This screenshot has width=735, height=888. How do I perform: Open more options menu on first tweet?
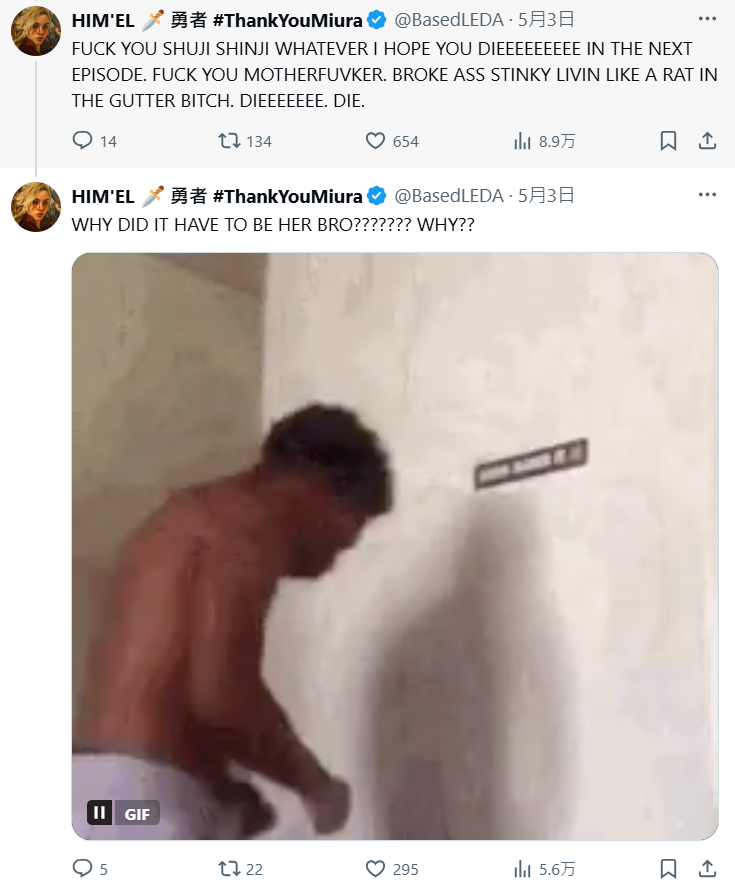pyautogui.click(x=707, y=19)
